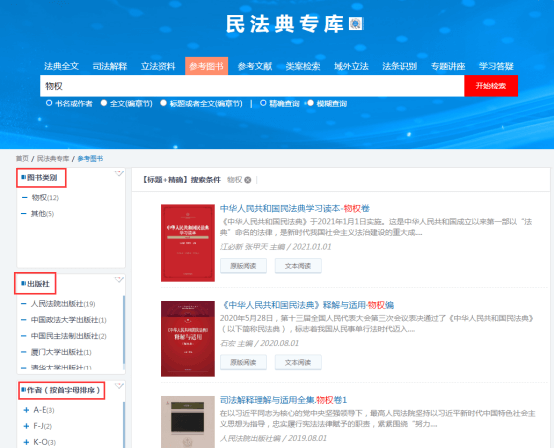Collapse the 图书类别 panel arrow
The image size is (554, 448).
119,173
